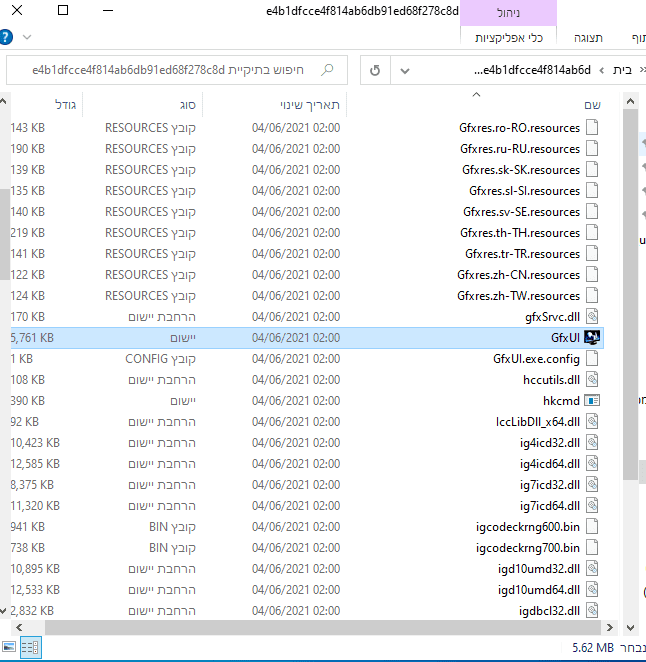Screen dimensions: 646x662
Task: Open the כלי אפליקציות ribbon tab
Action: [x=508, y=38]
